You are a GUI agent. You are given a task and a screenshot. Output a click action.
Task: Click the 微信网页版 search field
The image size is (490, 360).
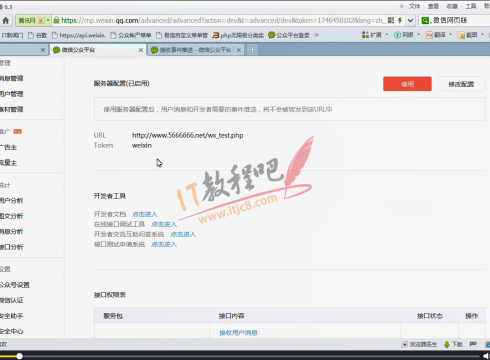tap(454, 21)
